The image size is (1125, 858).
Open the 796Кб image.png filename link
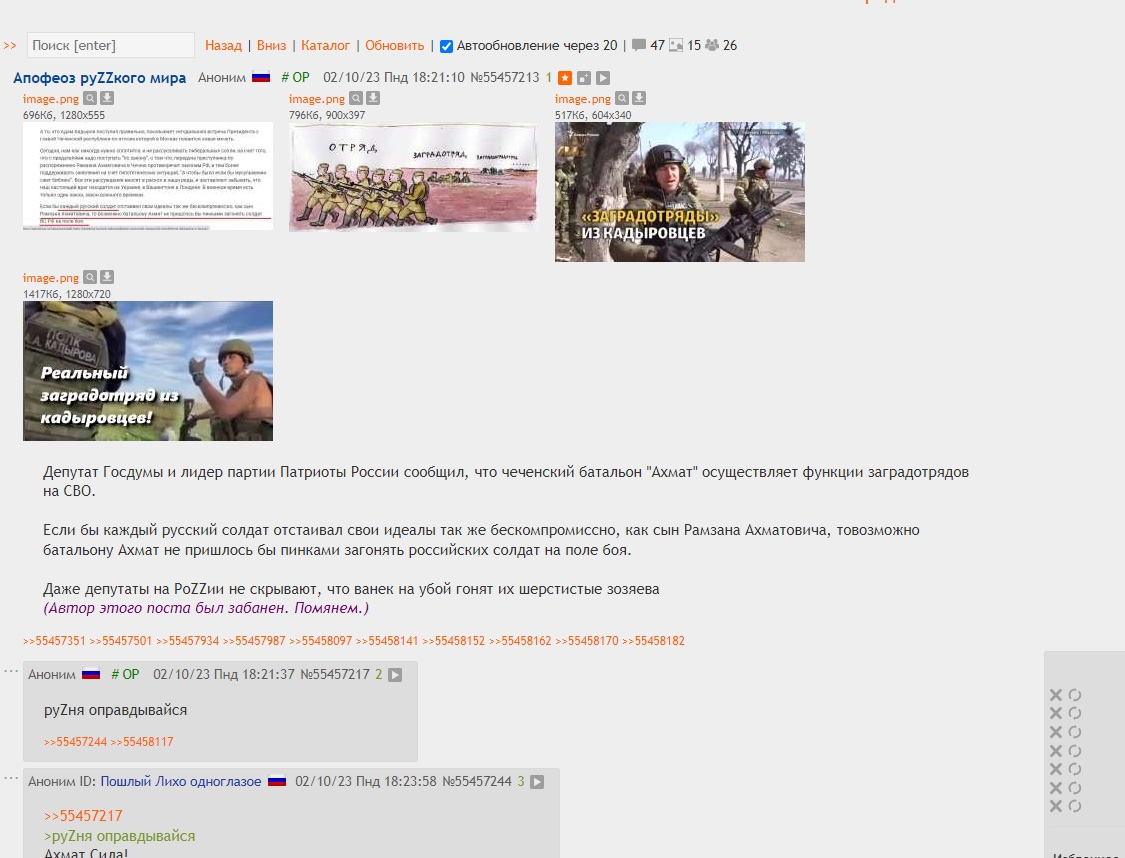tap(317, 99)
